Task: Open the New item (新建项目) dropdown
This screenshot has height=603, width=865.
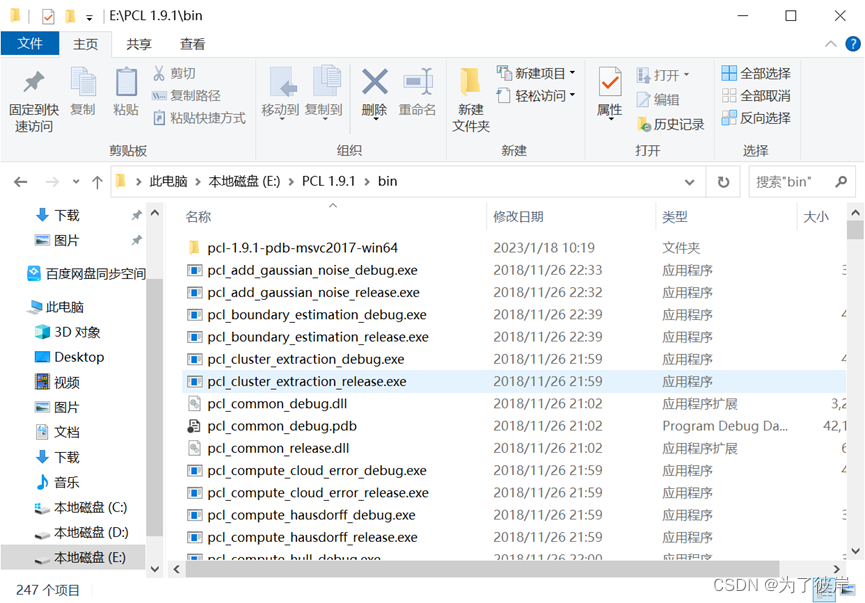Action: pos(536,73)
